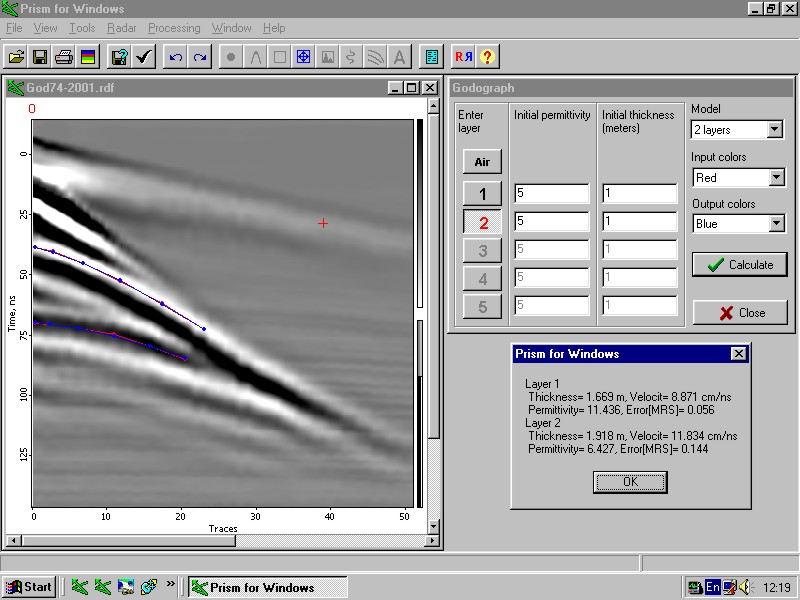Click the disabled layer 5 button

pos(482,307)
